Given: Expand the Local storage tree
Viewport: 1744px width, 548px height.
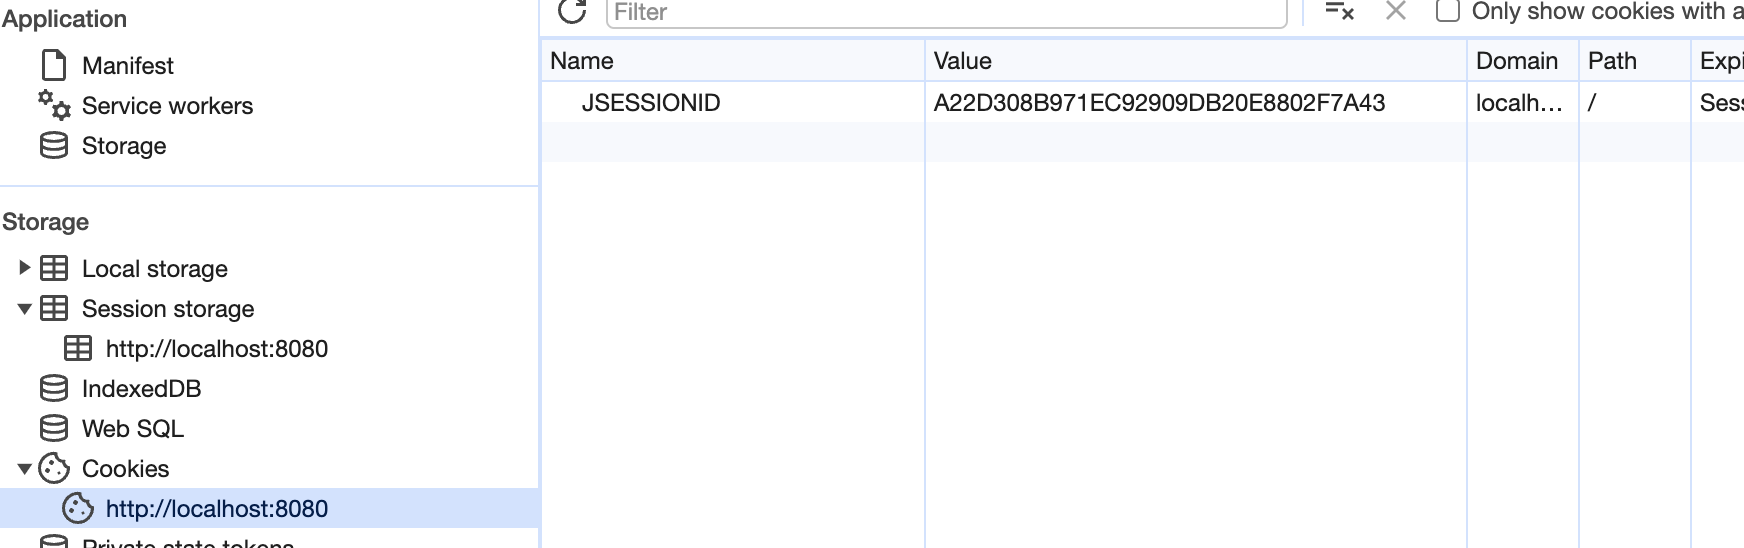Looking at the screenshot, I should coord(25,268).
